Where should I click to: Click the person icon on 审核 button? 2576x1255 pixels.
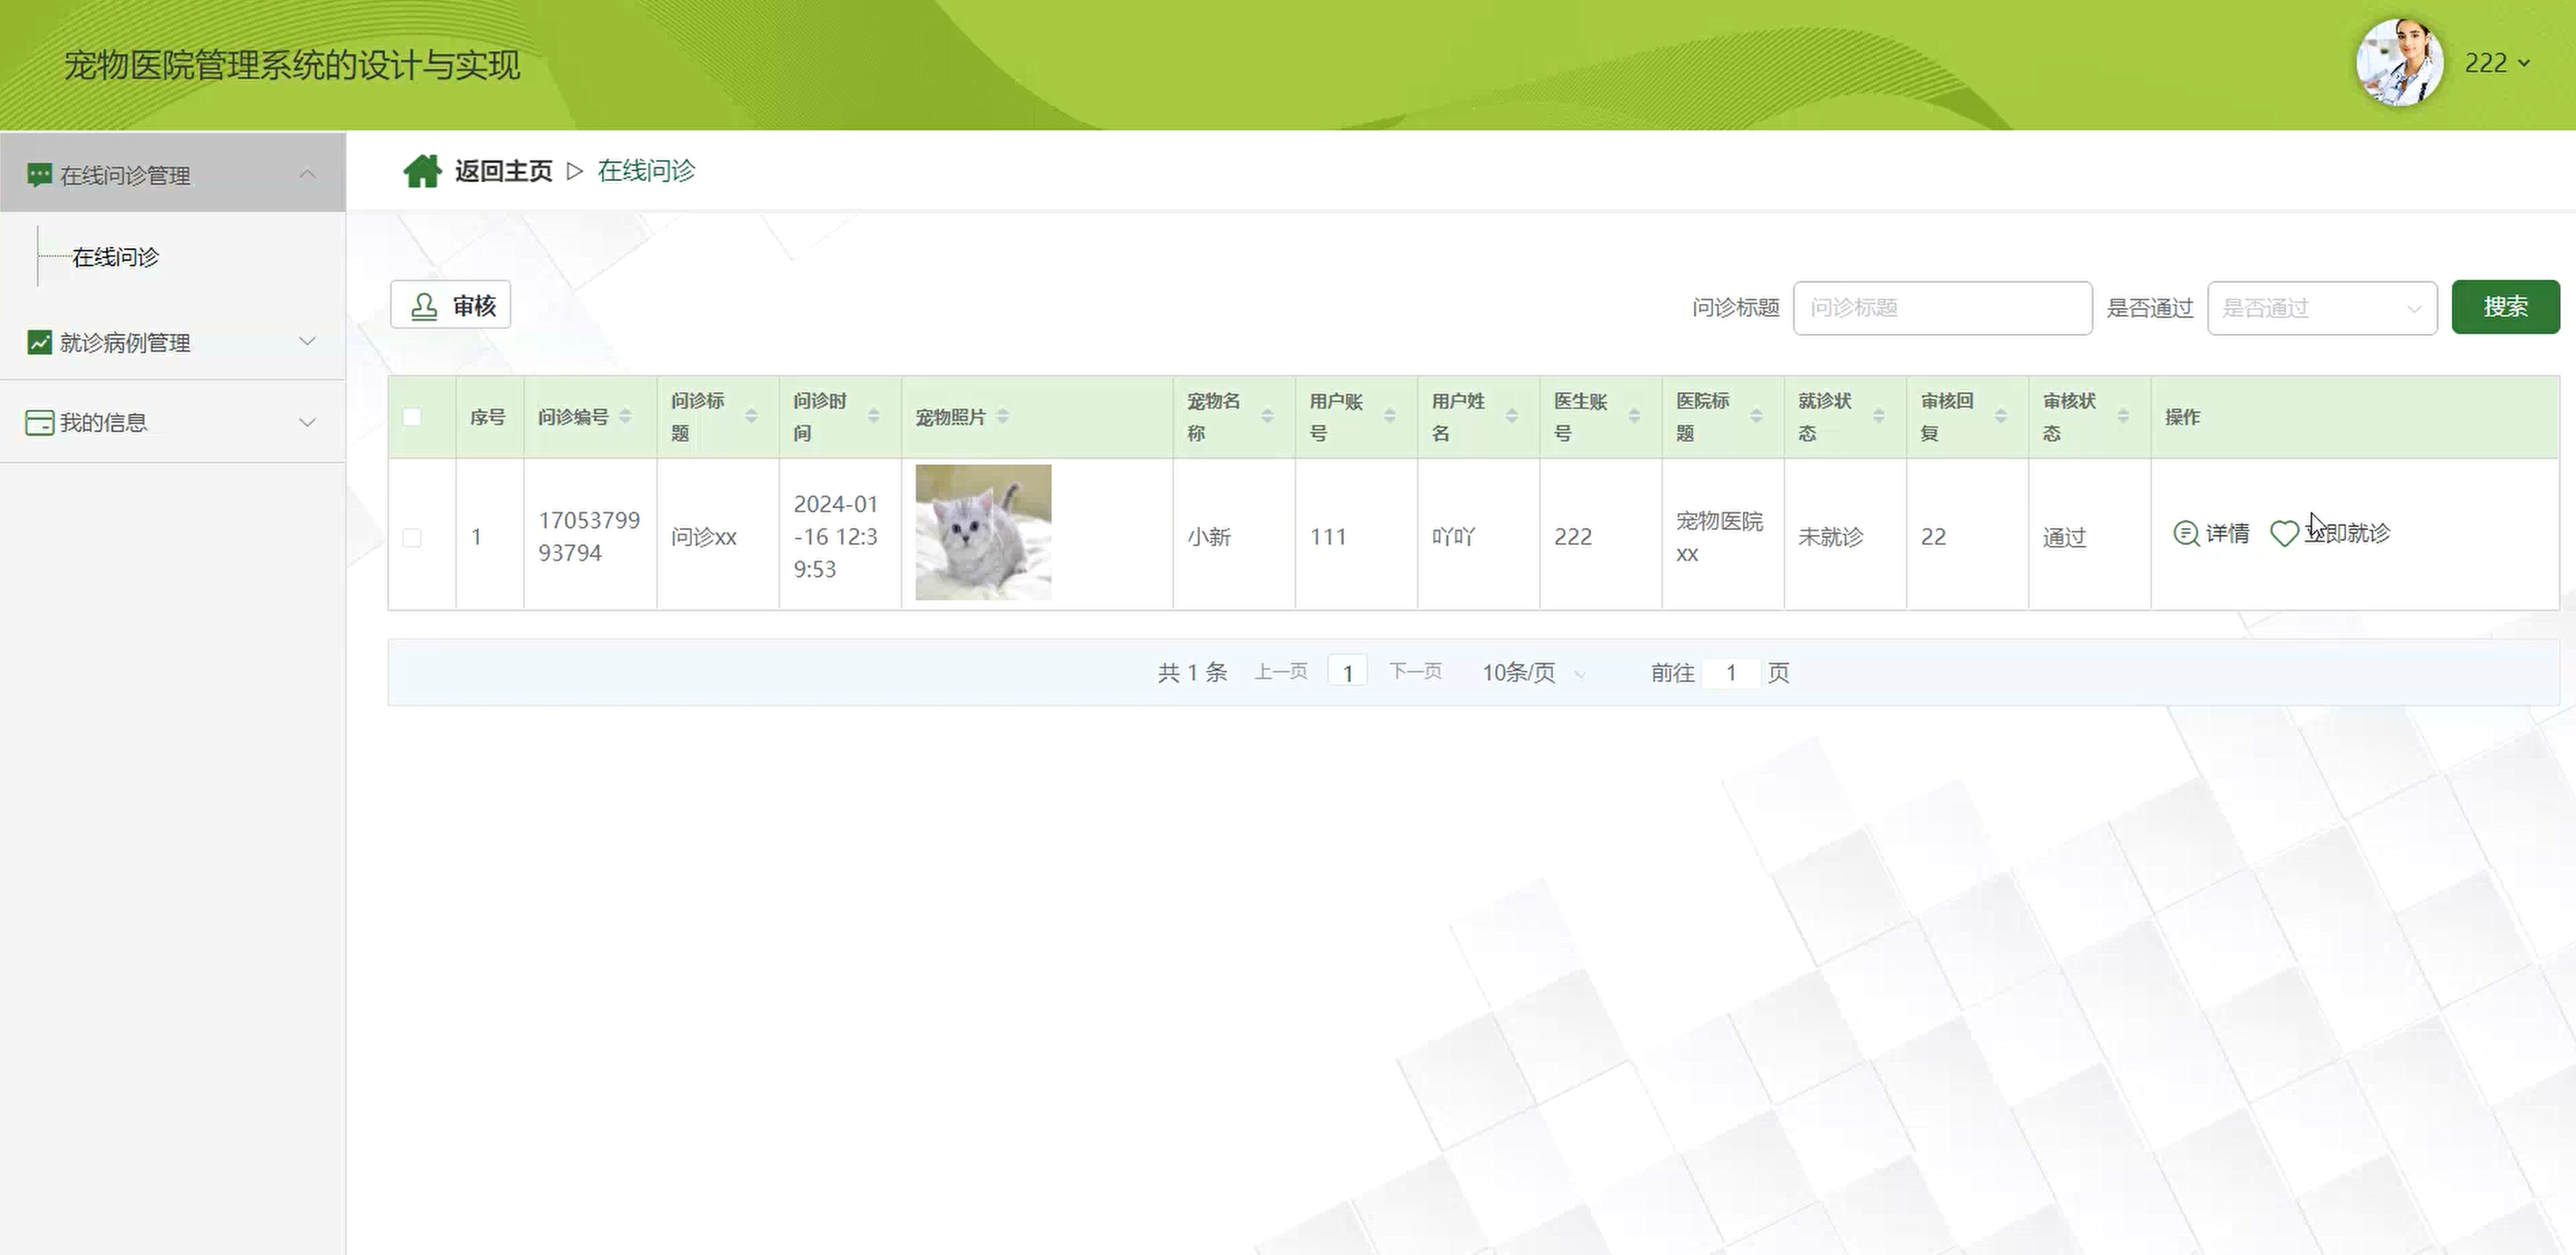424,306
